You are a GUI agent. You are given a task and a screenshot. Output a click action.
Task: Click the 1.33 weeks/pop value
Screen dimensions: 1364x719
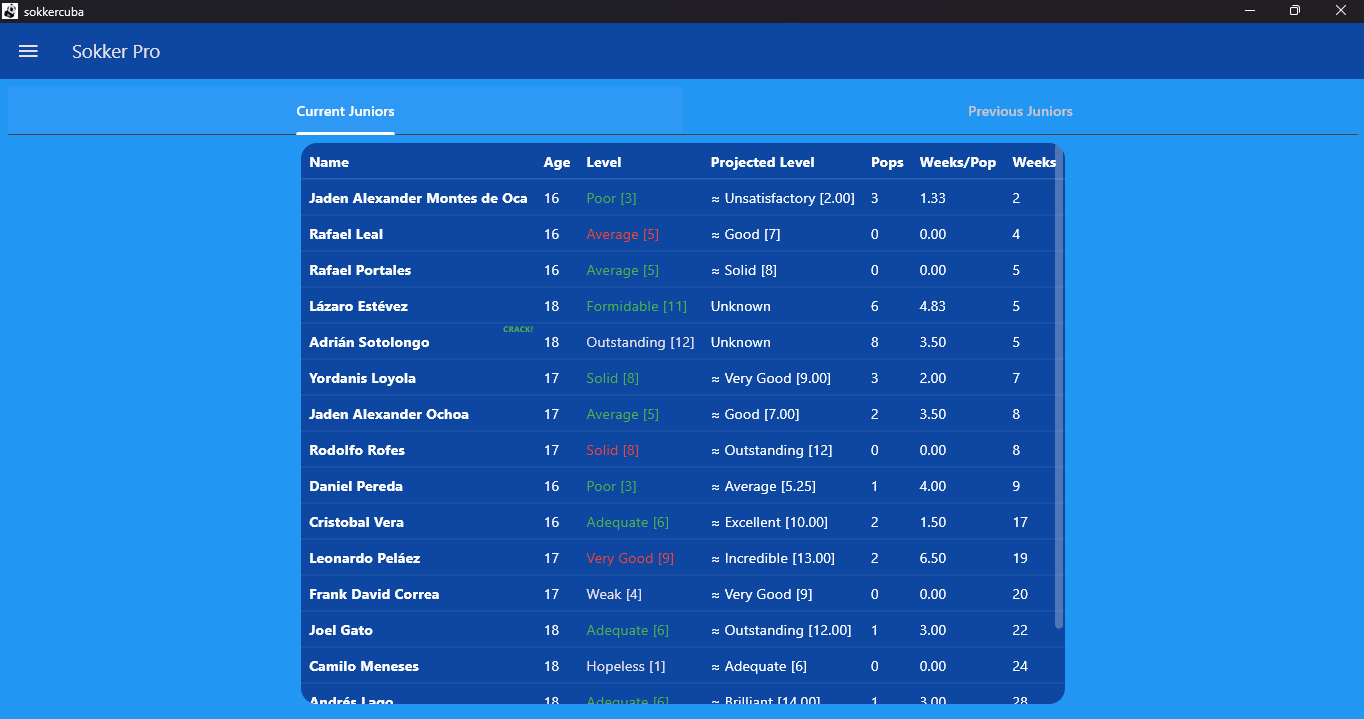point(933,198)
